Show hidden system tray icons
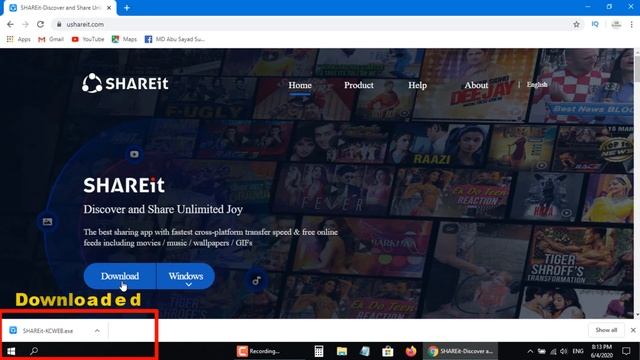The width and height of the screenshot is (640, 360). 530,351
